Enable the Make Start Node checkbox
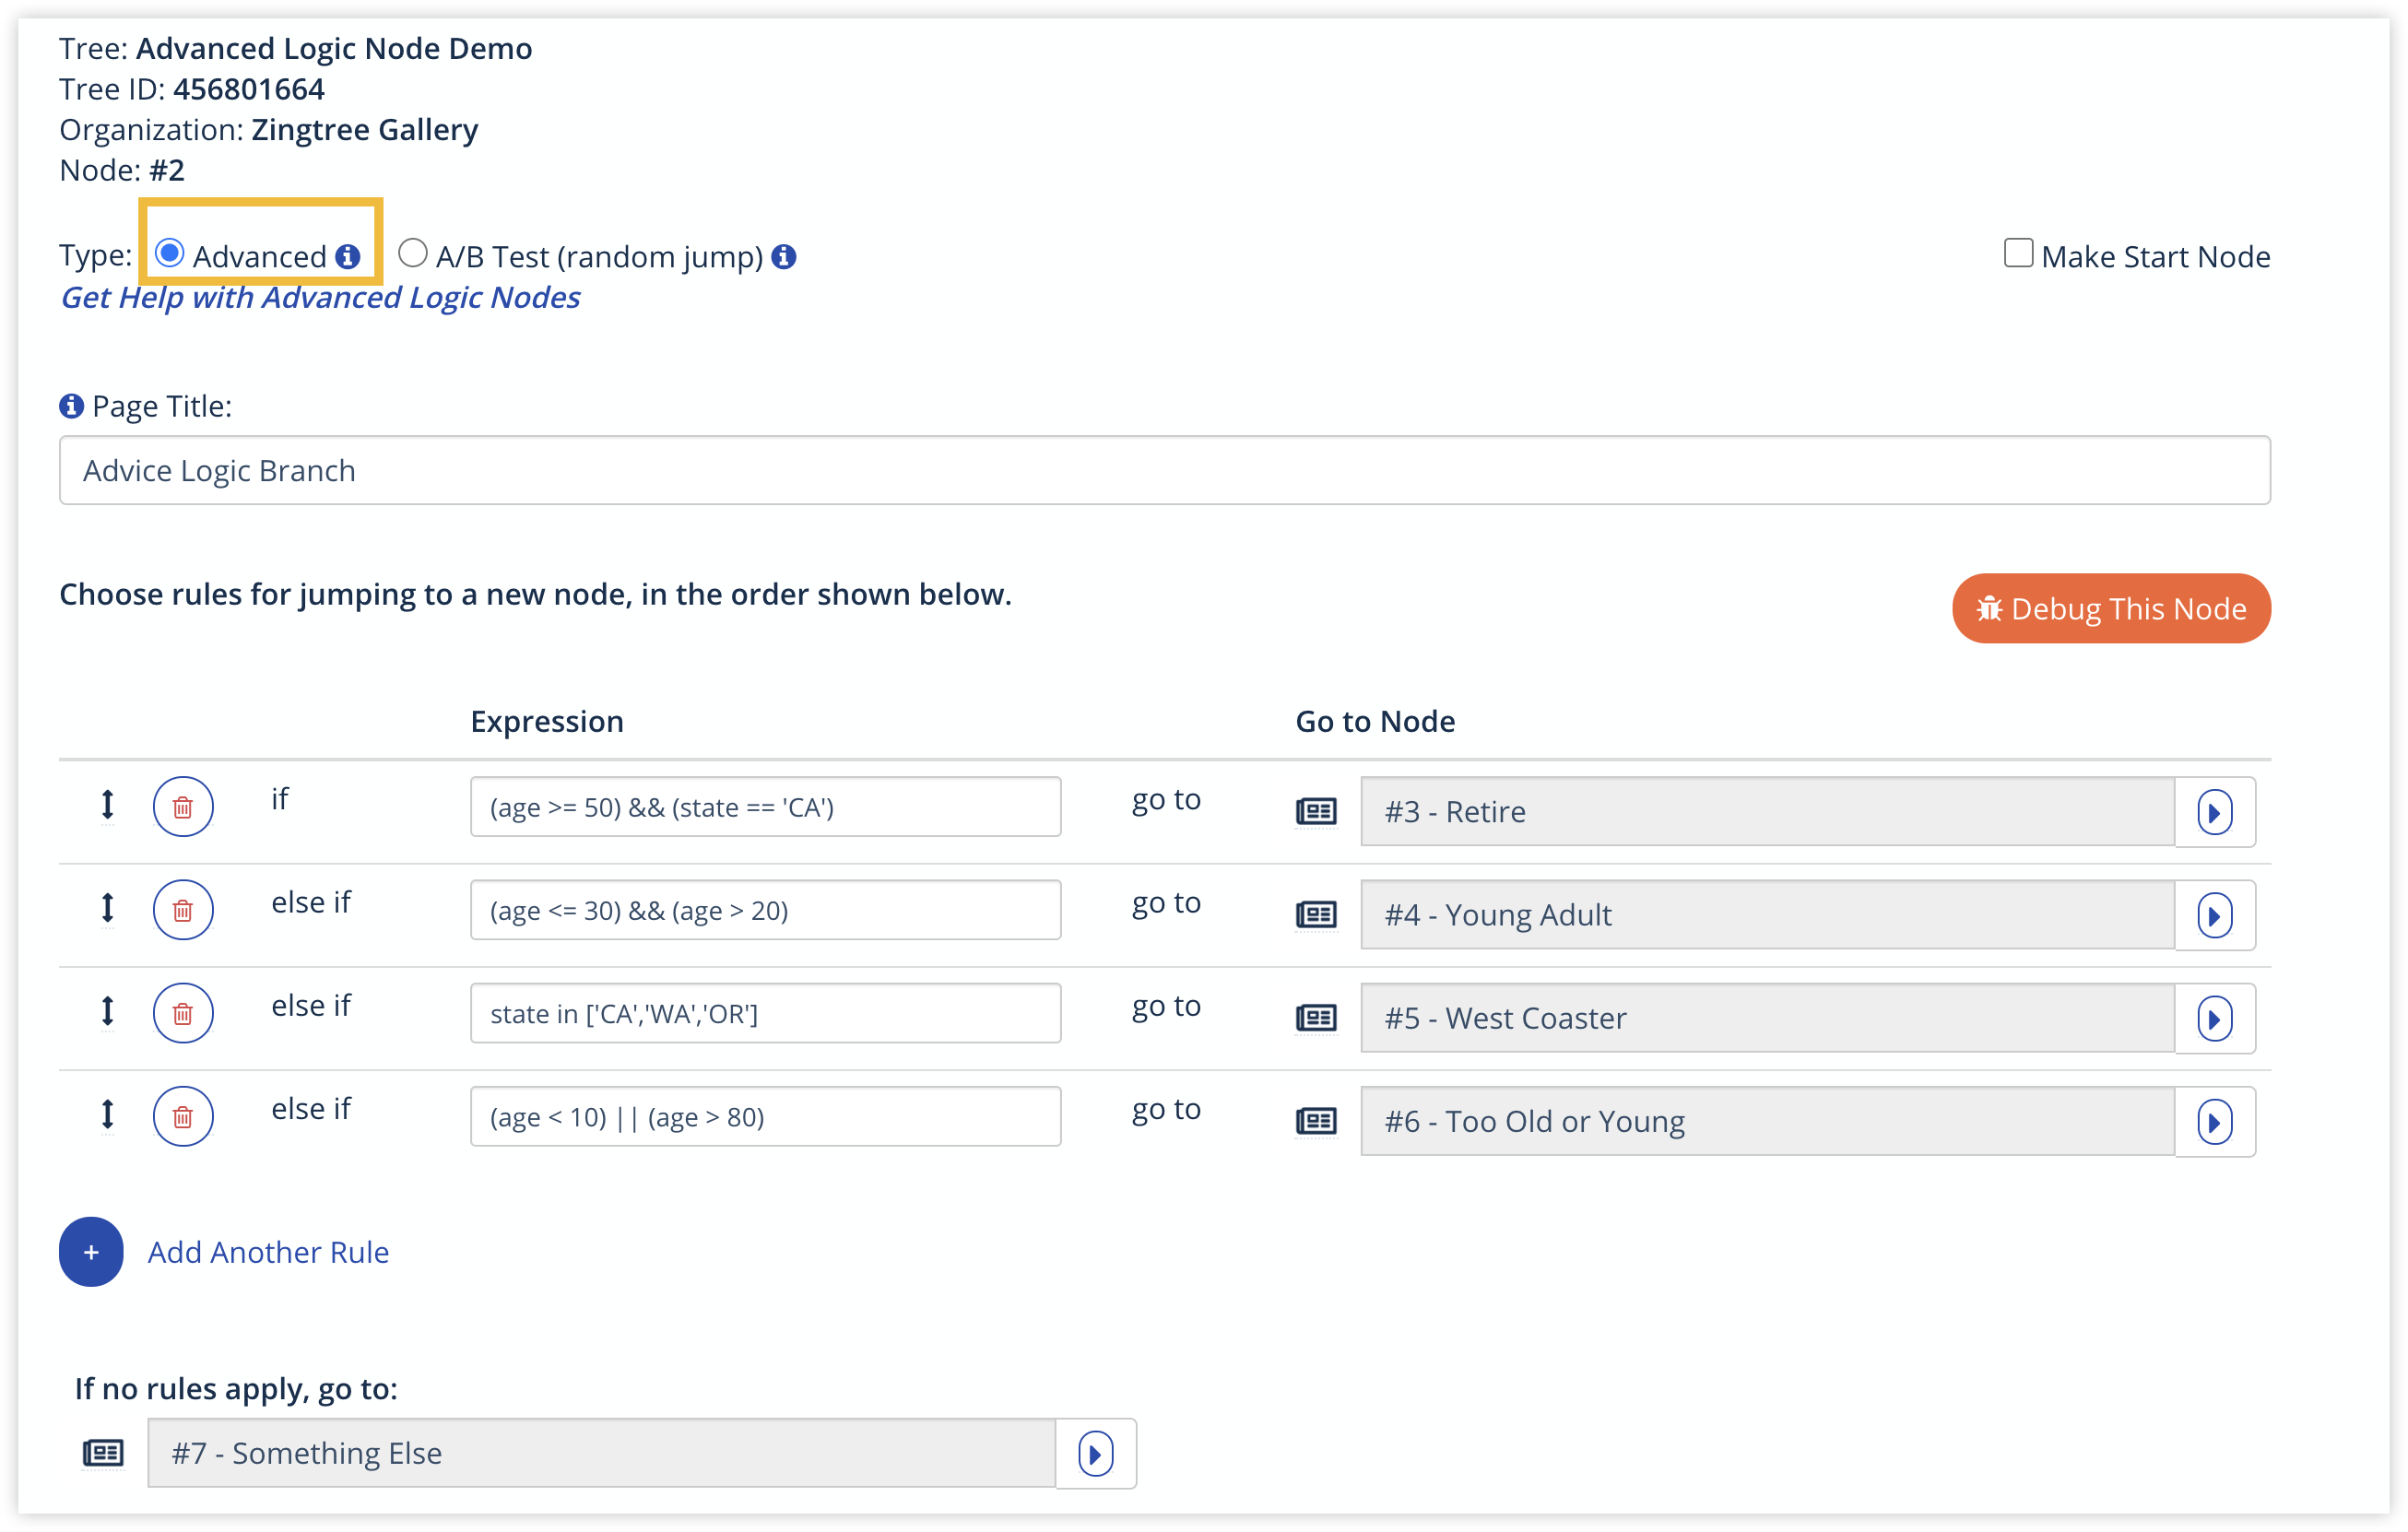This screenshot has height=1532, width=2408. (2018, 254)
